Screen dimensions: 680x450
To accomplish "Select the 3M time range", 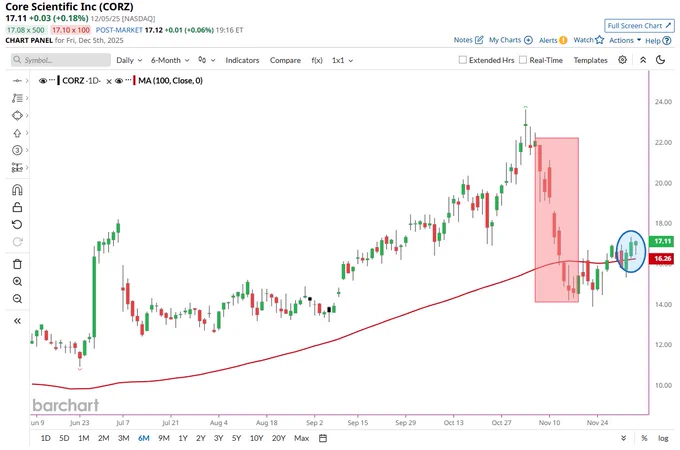I will [124, 438].
